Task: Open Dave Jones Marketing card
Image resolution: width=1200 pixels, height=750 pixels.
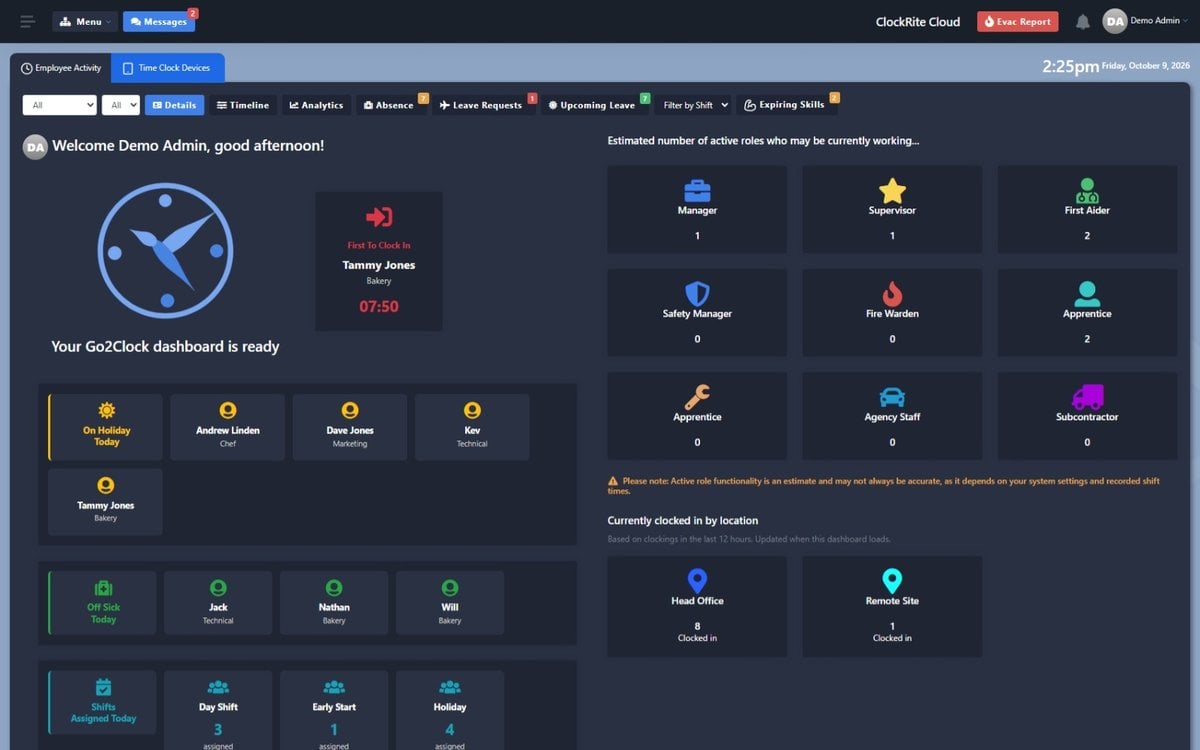Action: tap(350, 427)
